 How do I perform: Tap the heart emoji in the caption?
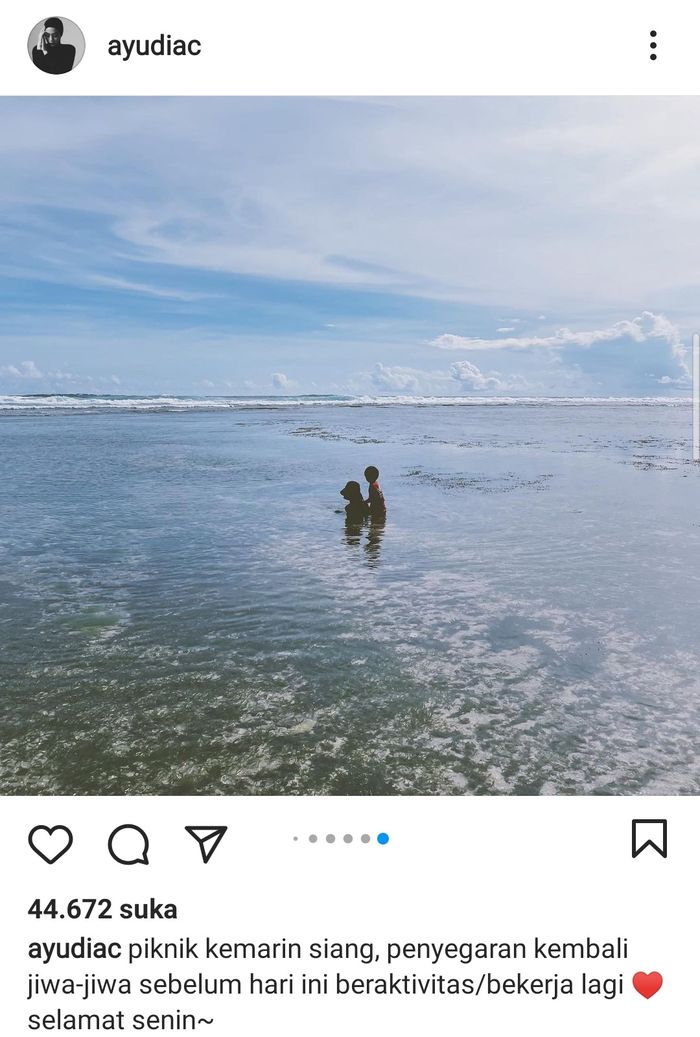coord(646,984)
